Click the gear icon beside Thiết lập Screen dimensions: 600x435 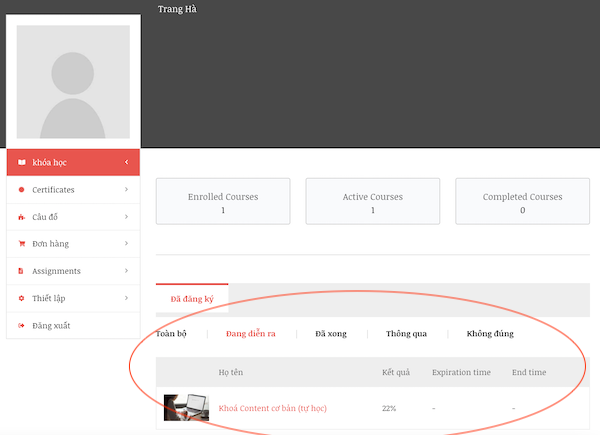[x=21, y=298]
